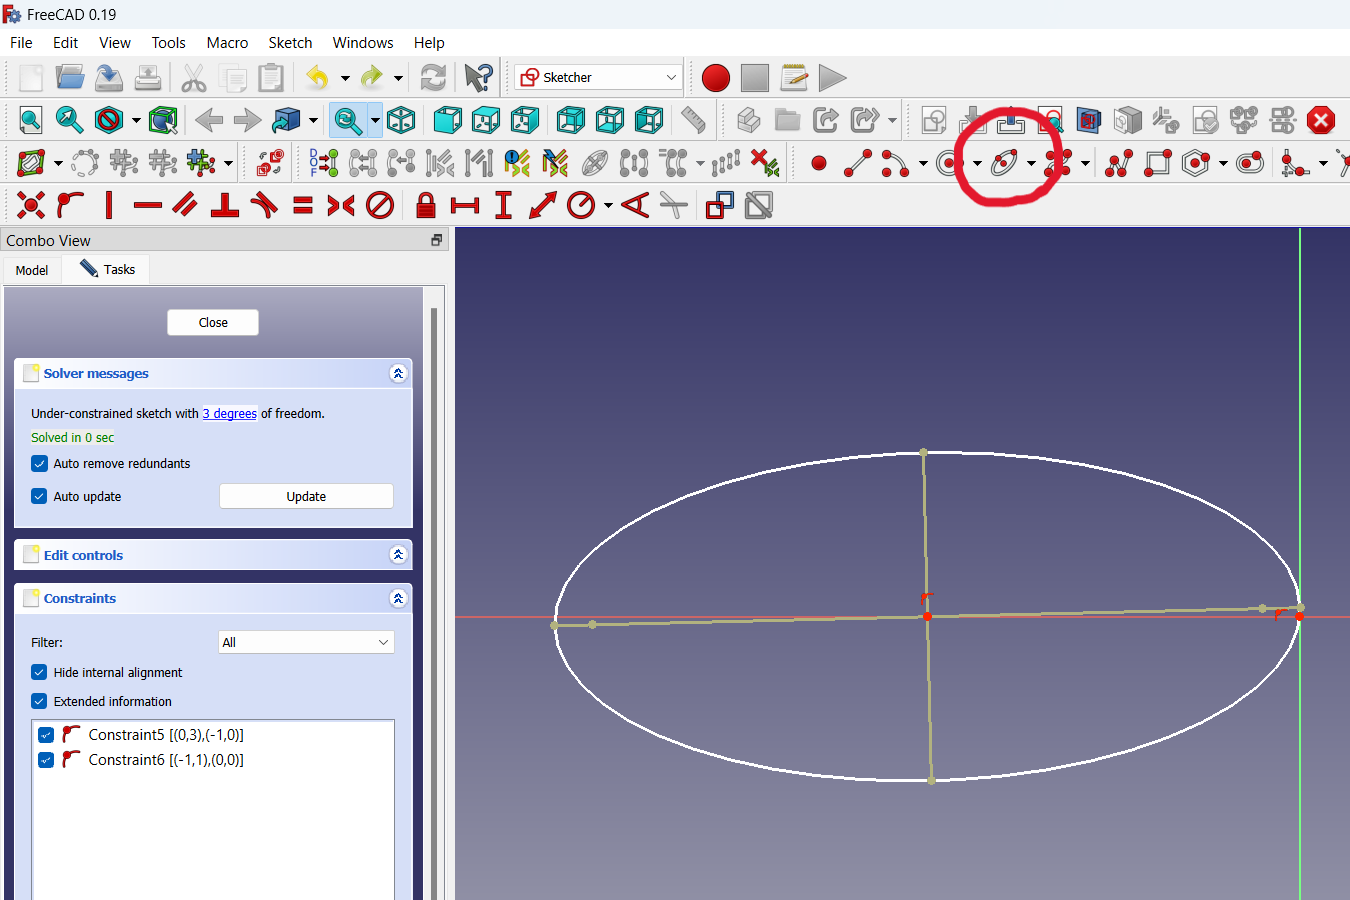This screenshot has width=1350, height=900.
Task: Select the Create ellipse tool
Action: [1004, 163]
